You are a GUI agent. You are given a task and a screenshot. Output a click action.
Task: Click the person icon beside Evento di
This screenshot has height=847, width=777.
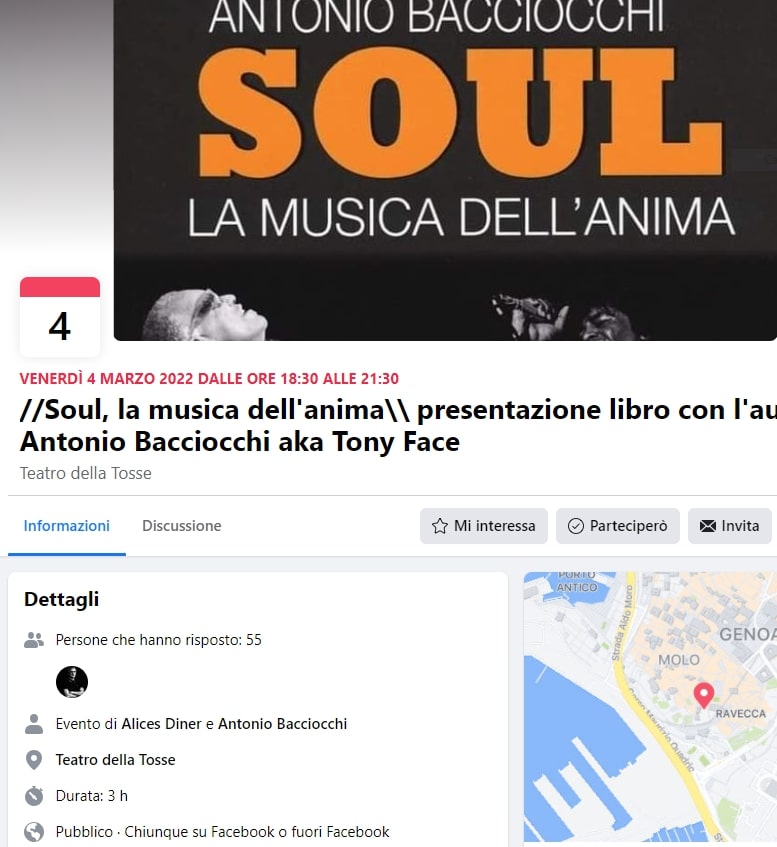click(x=34, y=724)
